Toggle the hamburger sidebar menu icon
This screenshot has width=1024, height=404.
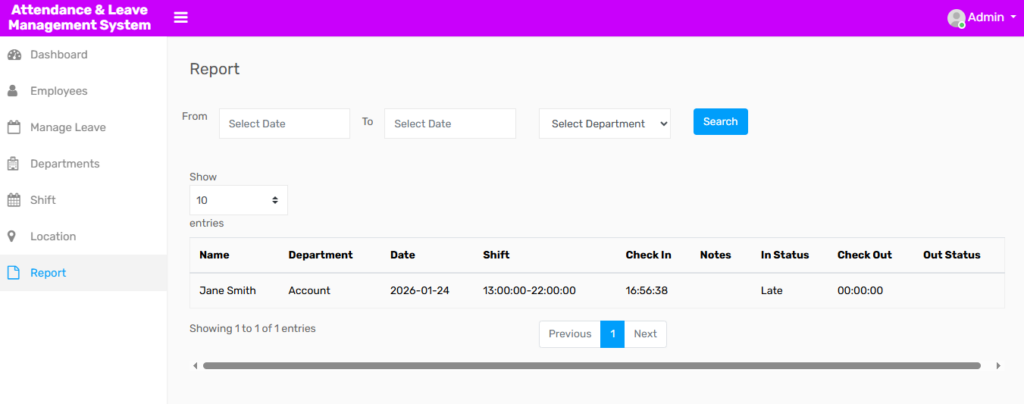click(181, 18)
